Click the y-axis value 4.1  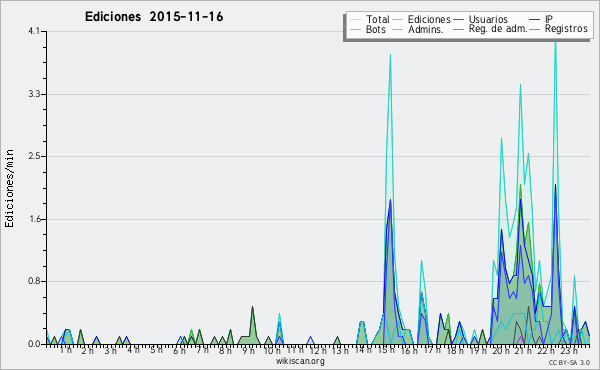pos(34,31)
